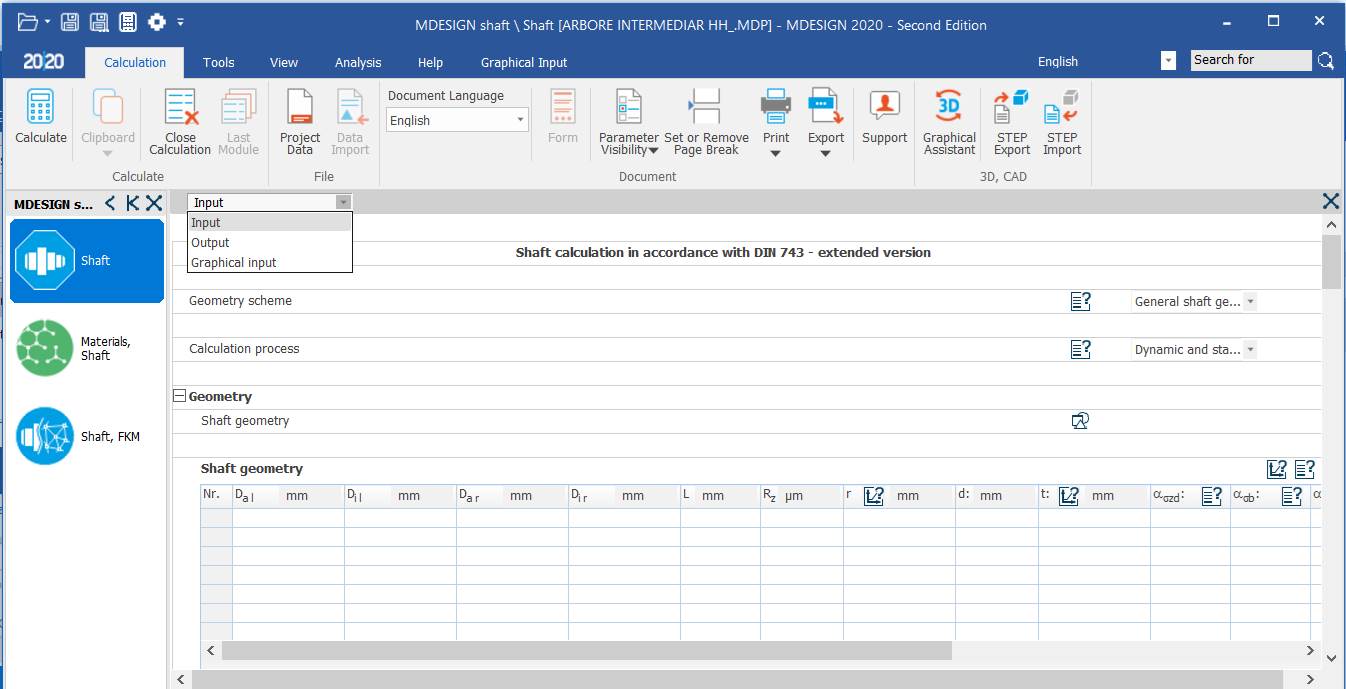Image resolution: width=1346 pixels, height=689 pixels.
Task: Close the MDESIGN module panel
Action: (x=154, y=203)
